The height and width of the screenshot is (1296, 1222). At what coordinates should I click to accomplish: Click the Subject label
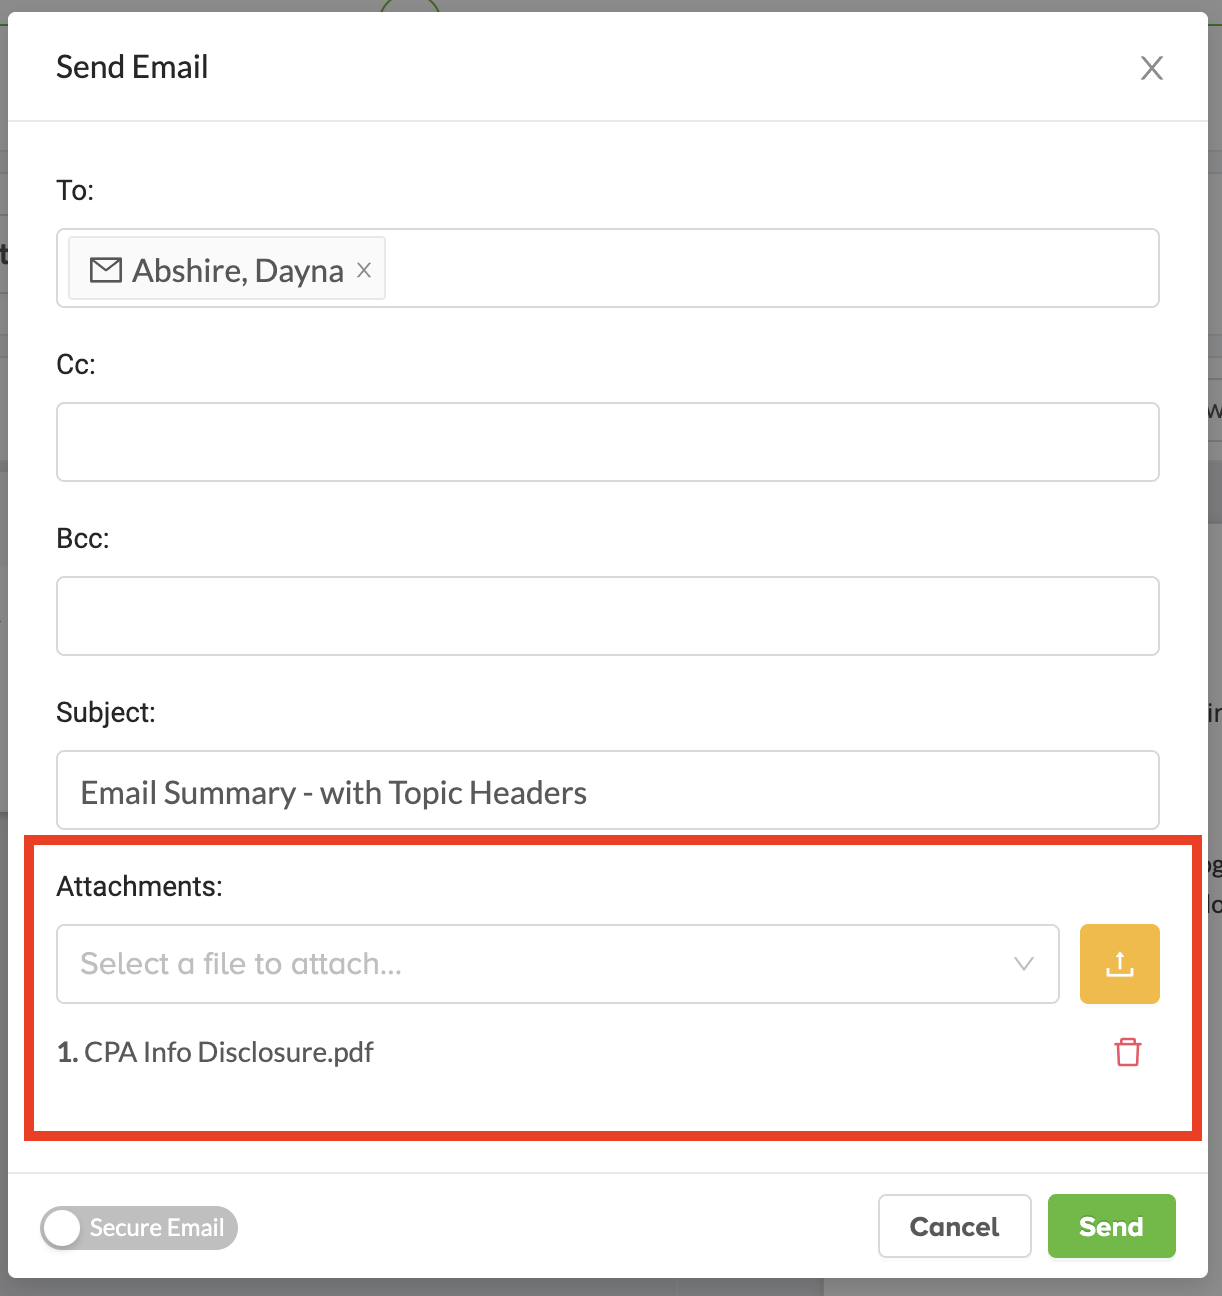[106, 712]
